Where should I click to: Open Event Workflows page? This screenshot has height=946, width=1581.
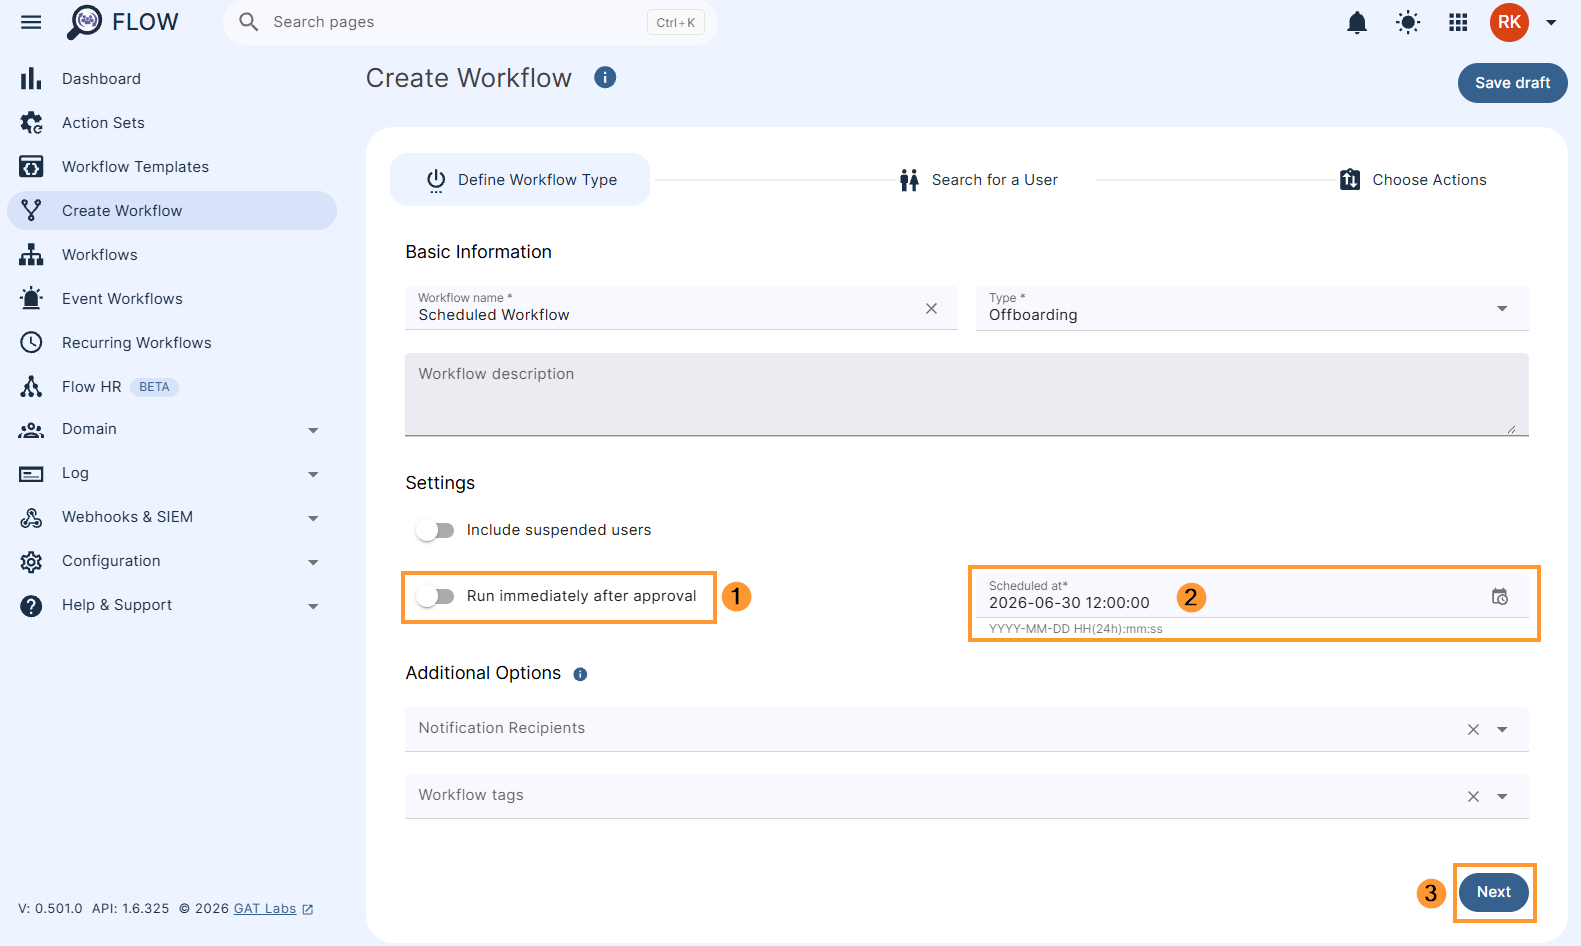coord(172,298)
